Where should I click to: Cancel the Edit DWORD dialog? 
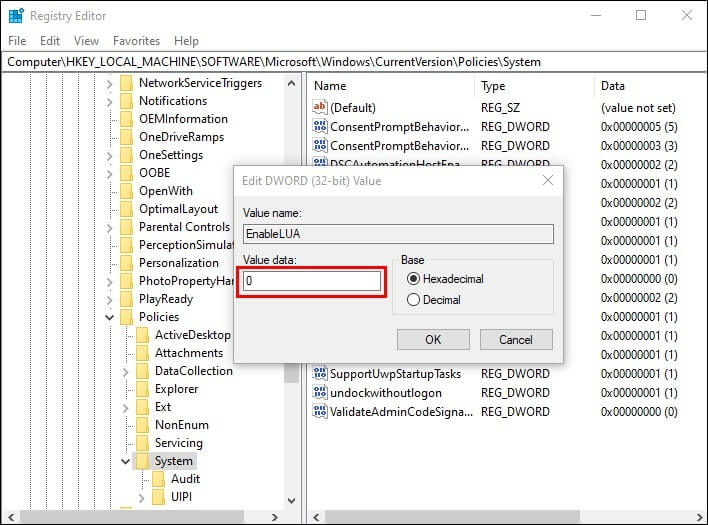click(x=516, y=339)
